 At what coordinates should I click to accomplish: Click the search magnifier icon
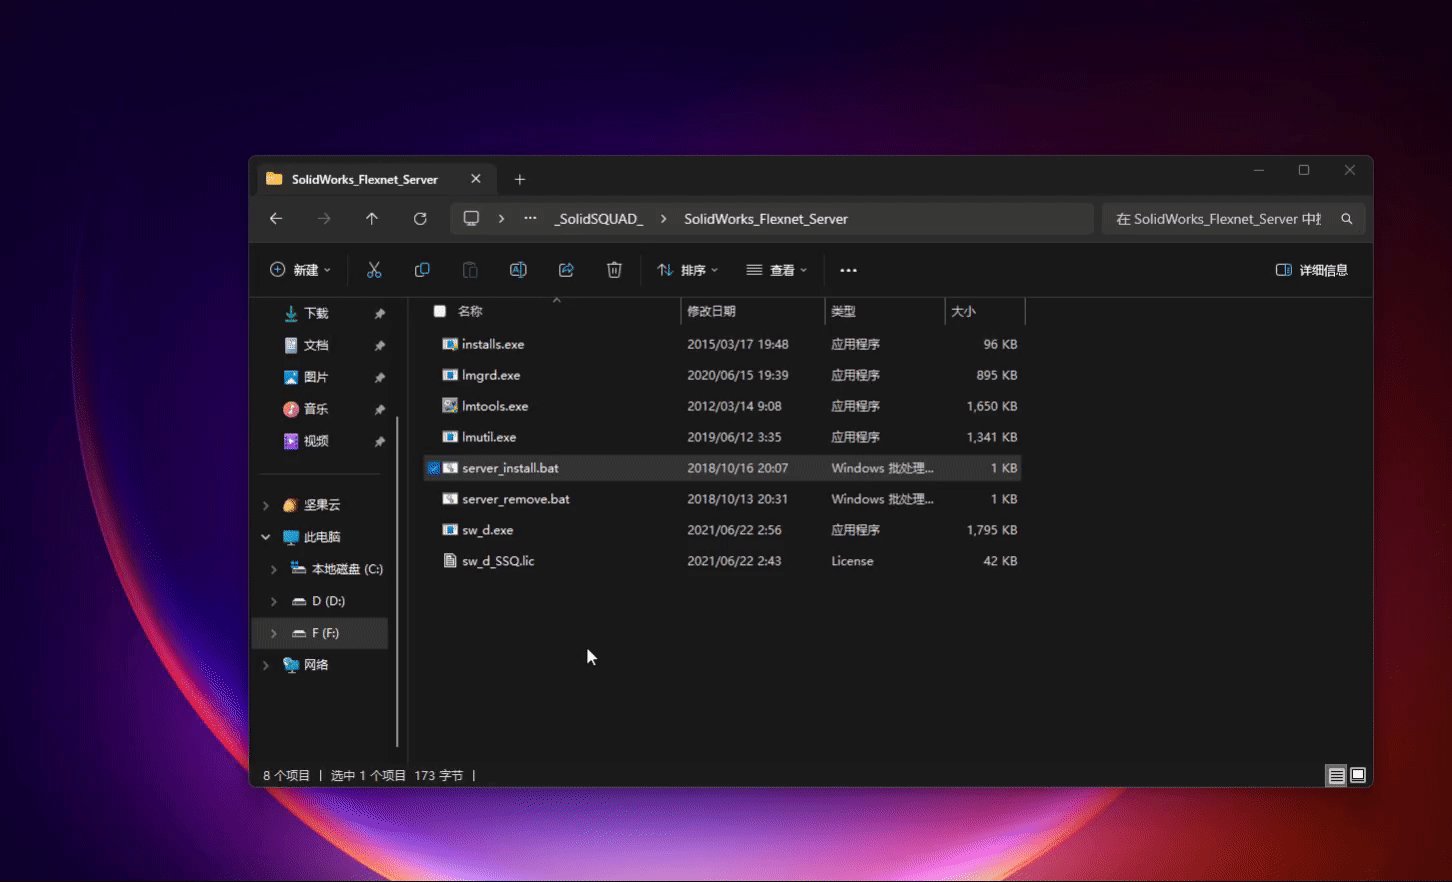tap(1347, 219)
